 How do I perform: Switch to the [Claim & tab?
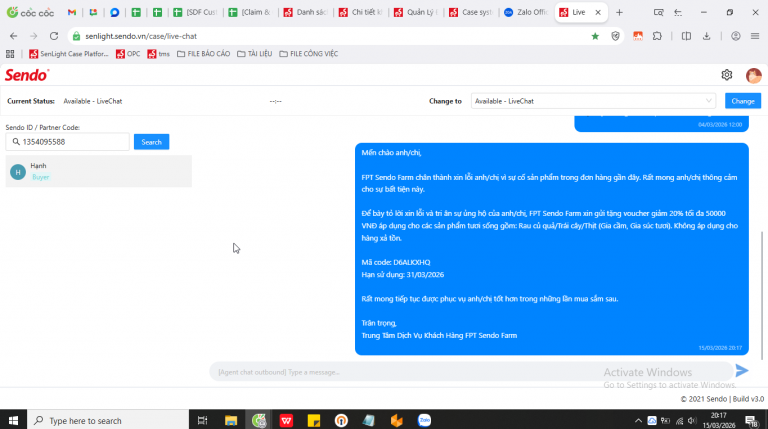250,12
